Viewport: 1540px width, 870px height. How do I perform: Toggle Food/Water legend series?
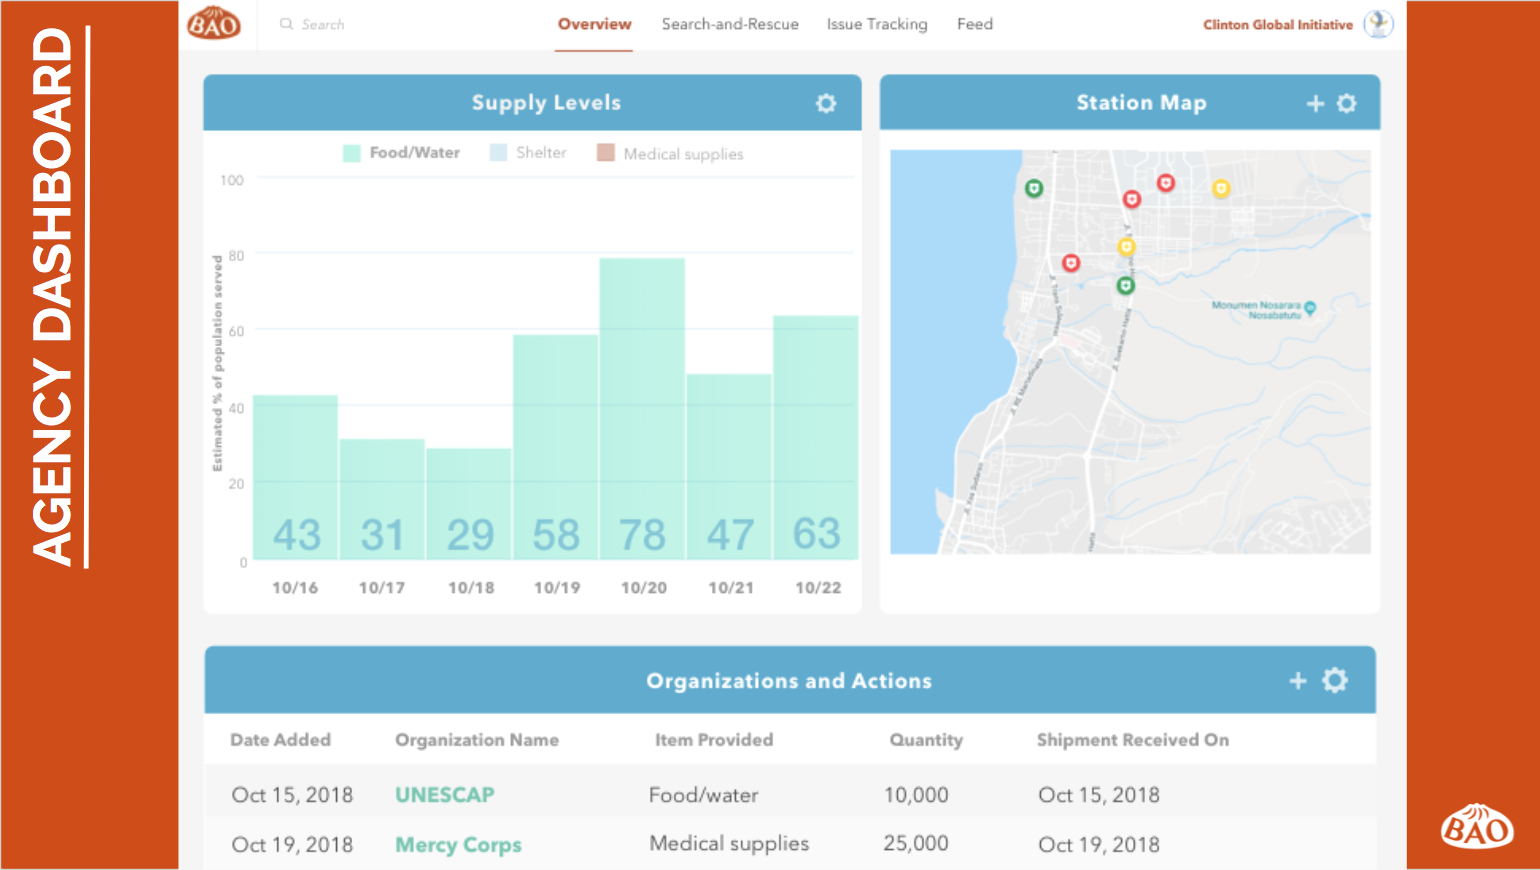[x=401, y=153]
